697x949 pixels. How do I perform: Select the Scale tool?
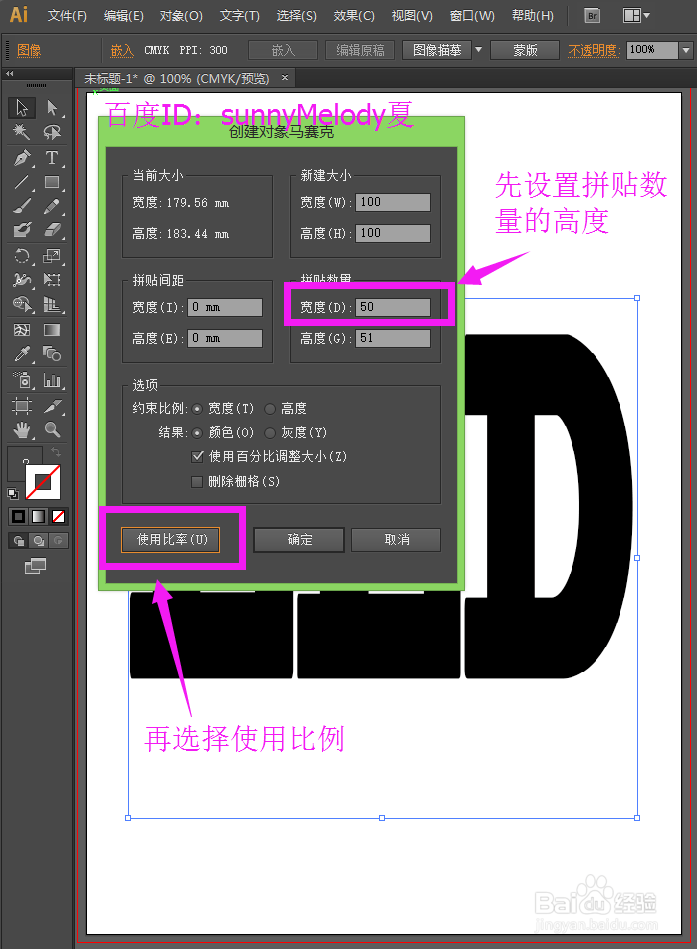[x=52, y=255]
